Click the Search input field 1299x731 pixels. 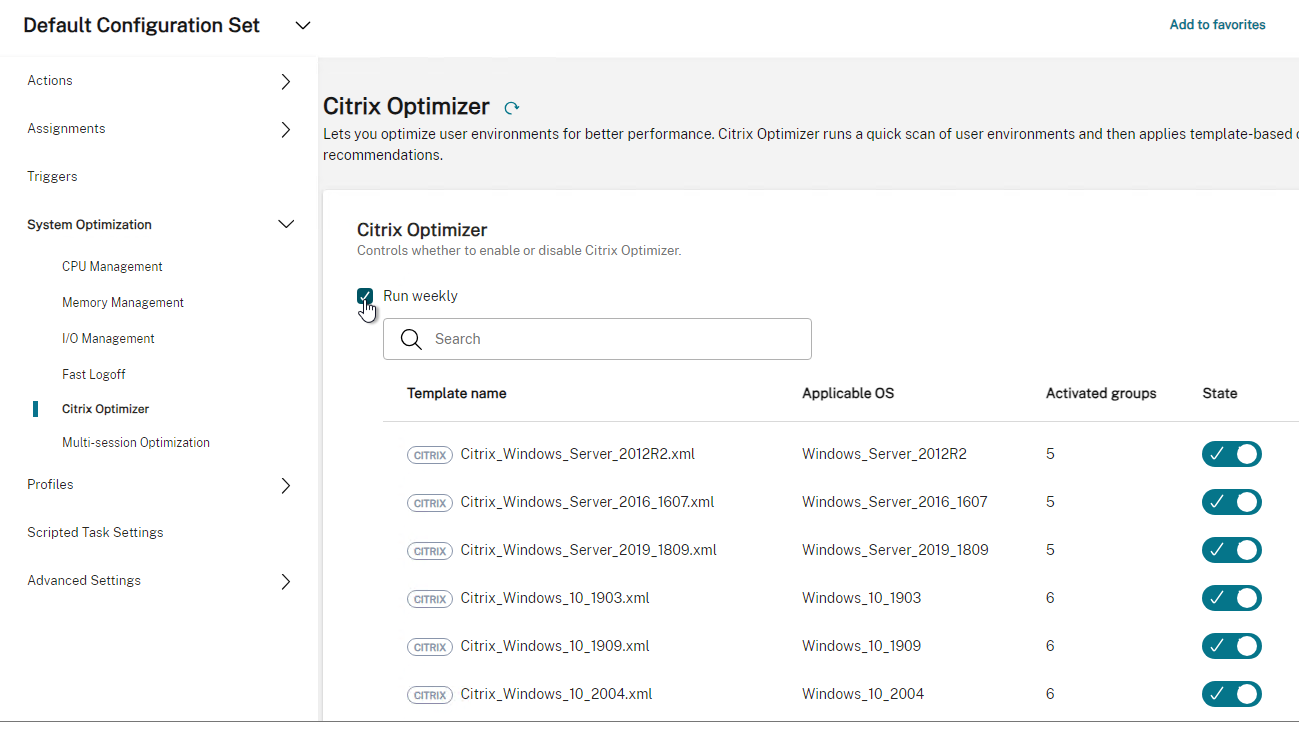coord(597,339)
